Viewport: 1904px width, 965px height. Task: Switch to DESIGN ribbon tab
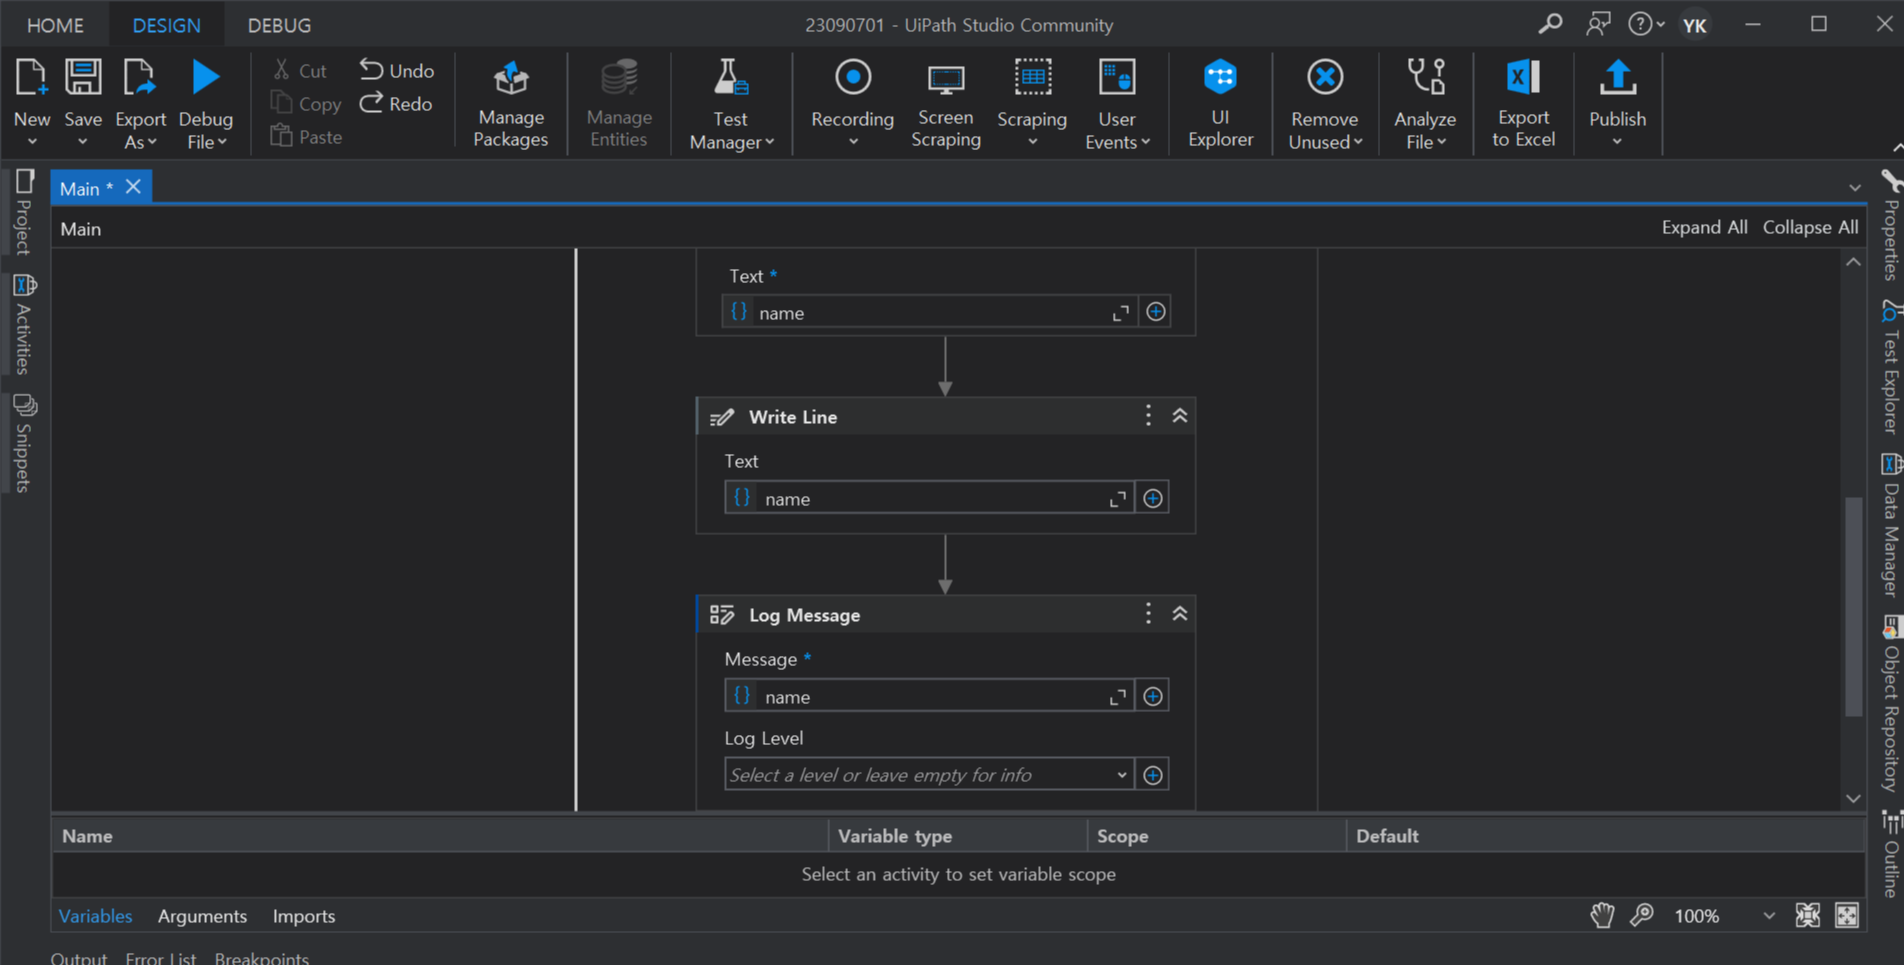pyautogui.click(x=166, y=25)
